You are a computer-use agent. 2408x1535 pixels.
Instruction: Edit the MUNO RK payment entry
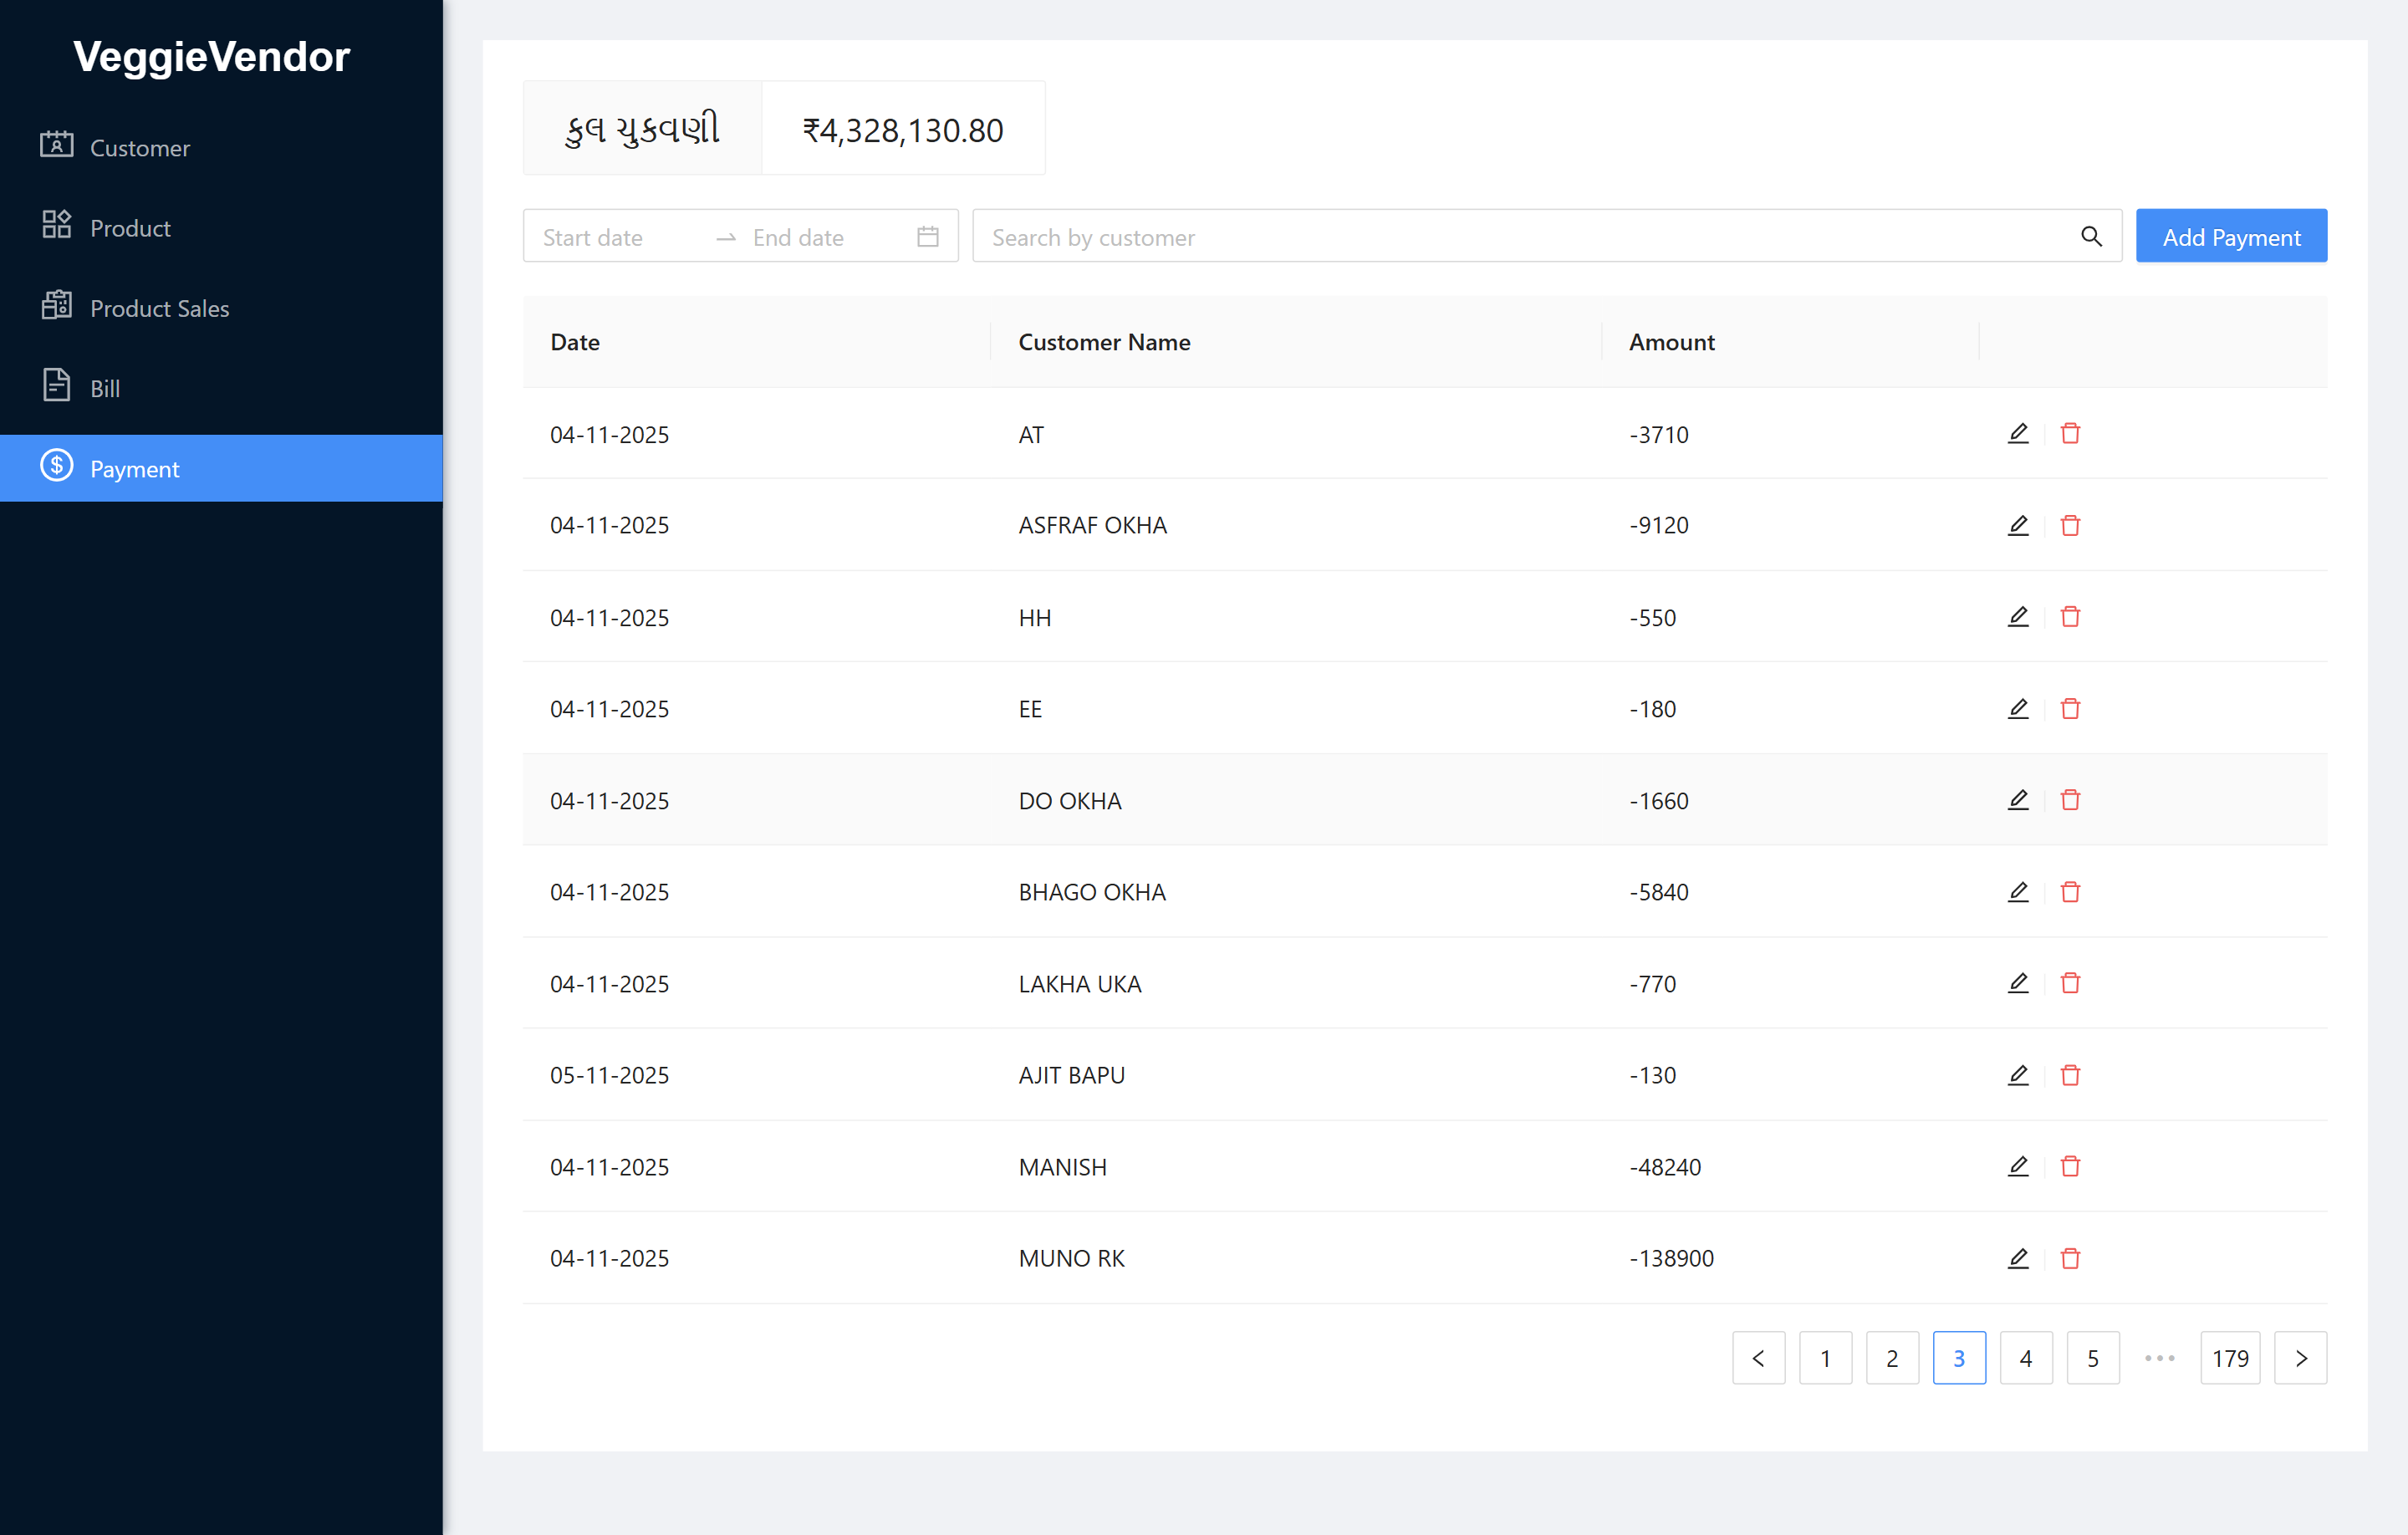(2018, 1258)
